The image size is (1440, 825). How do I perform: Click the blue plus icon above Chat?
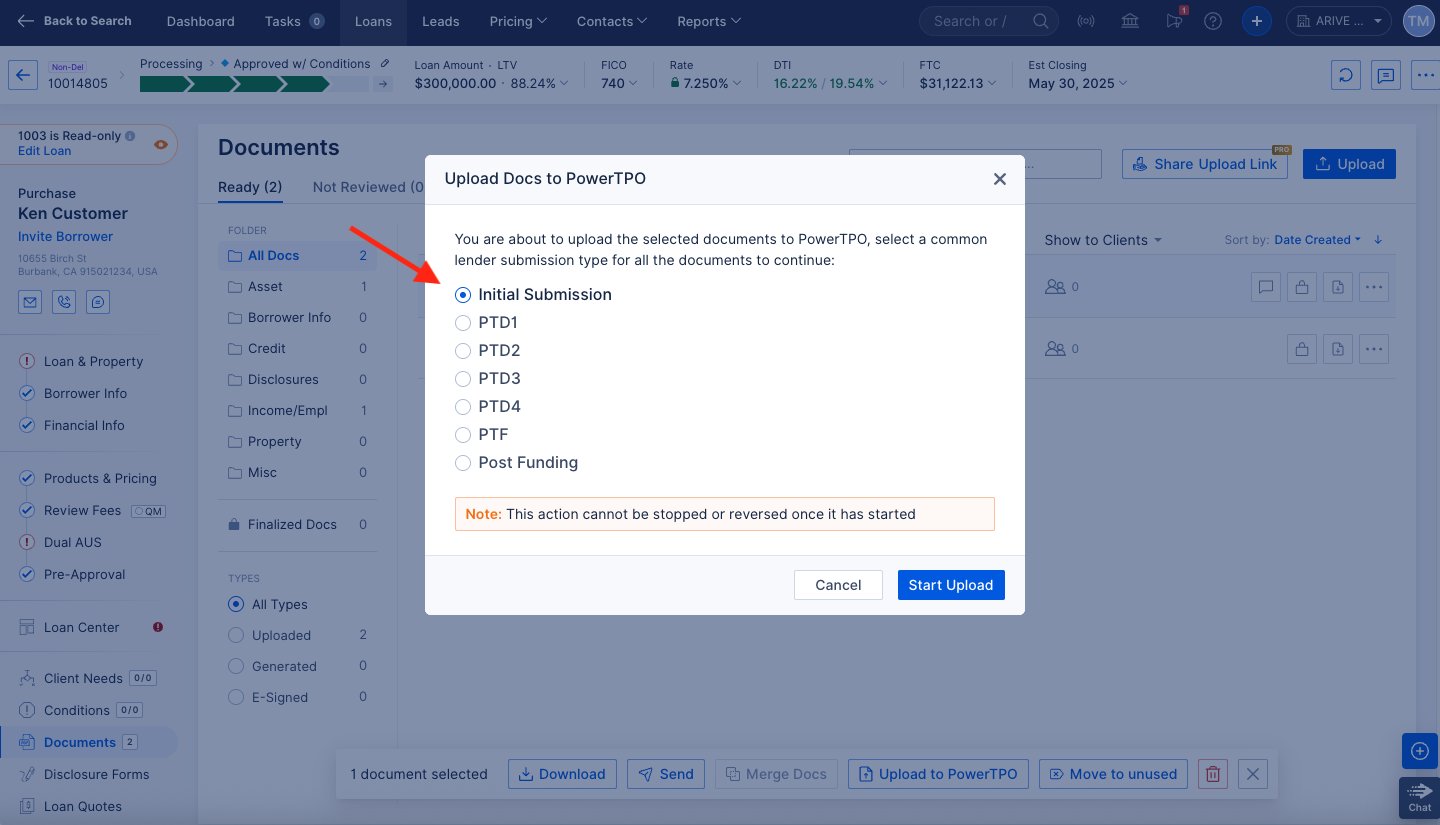[1420, 751]
